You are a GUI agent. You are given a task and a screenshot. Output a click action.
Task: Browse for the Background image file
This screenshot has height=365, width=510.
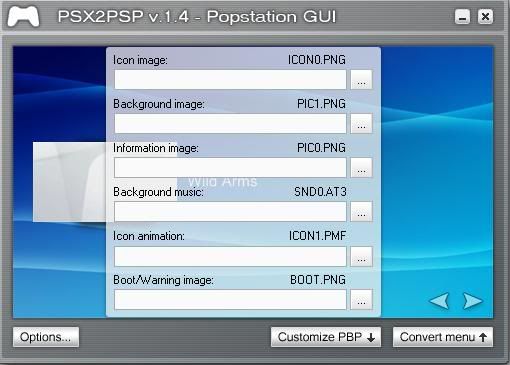(x=361, y=123)
